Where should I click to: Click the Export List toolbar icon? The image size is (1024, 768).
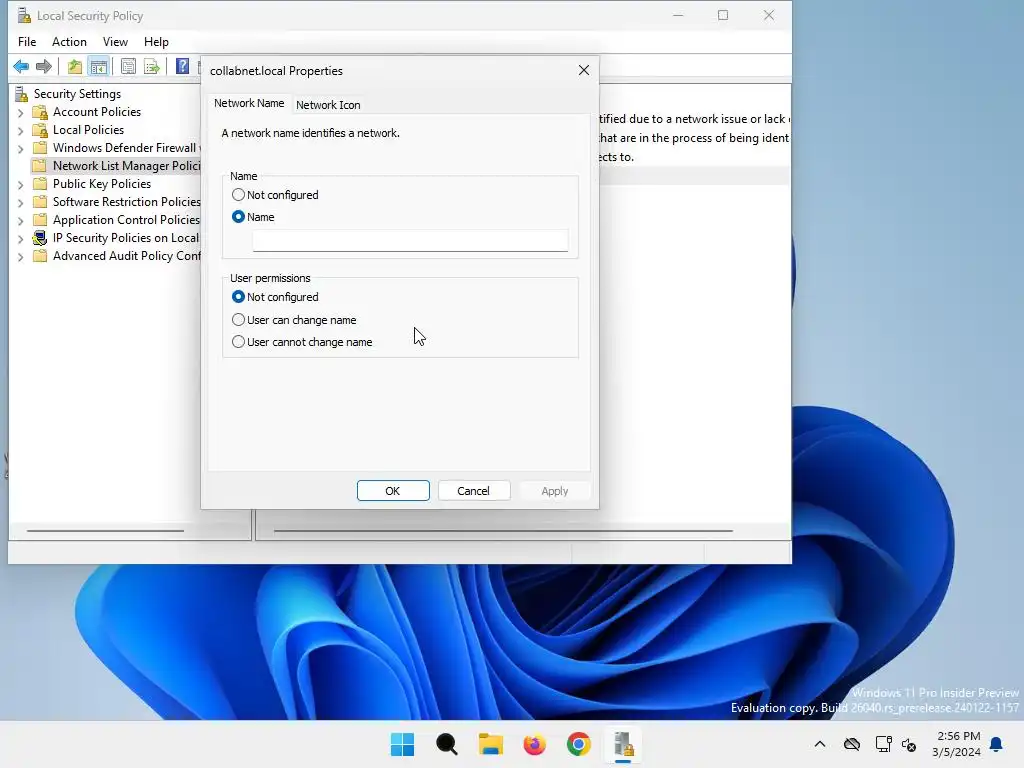tap(152, 66)
